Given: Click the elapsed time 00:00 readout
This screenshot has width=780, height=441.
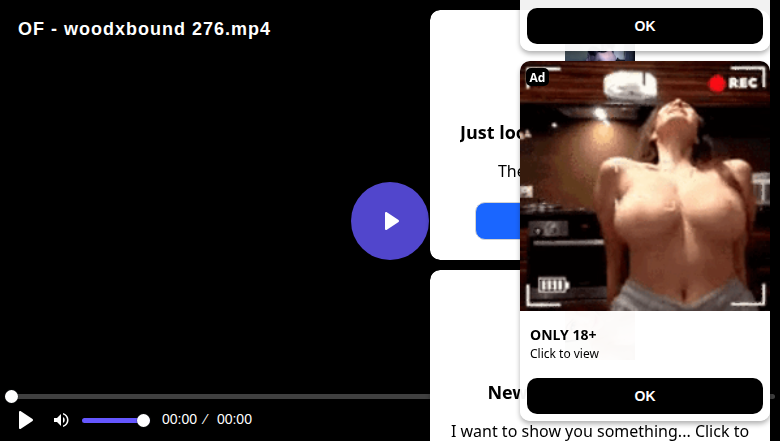Looking at the screenshot, I should (x=179, y=419).
